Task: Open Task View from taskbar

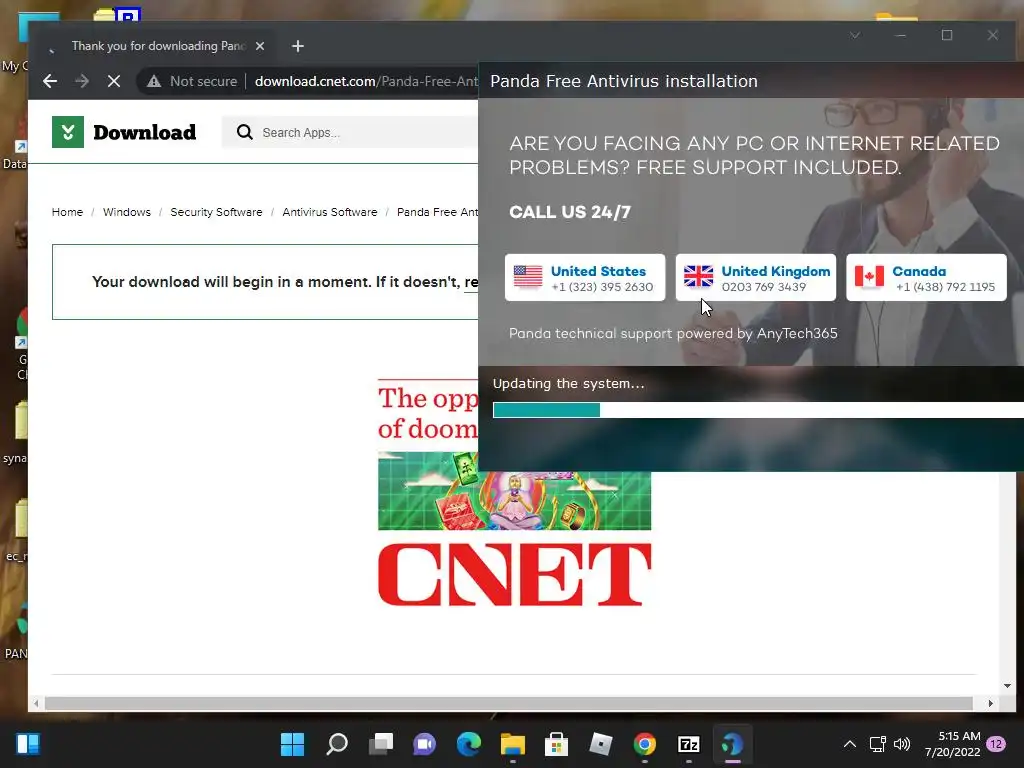Action: (x=381, y=744)
